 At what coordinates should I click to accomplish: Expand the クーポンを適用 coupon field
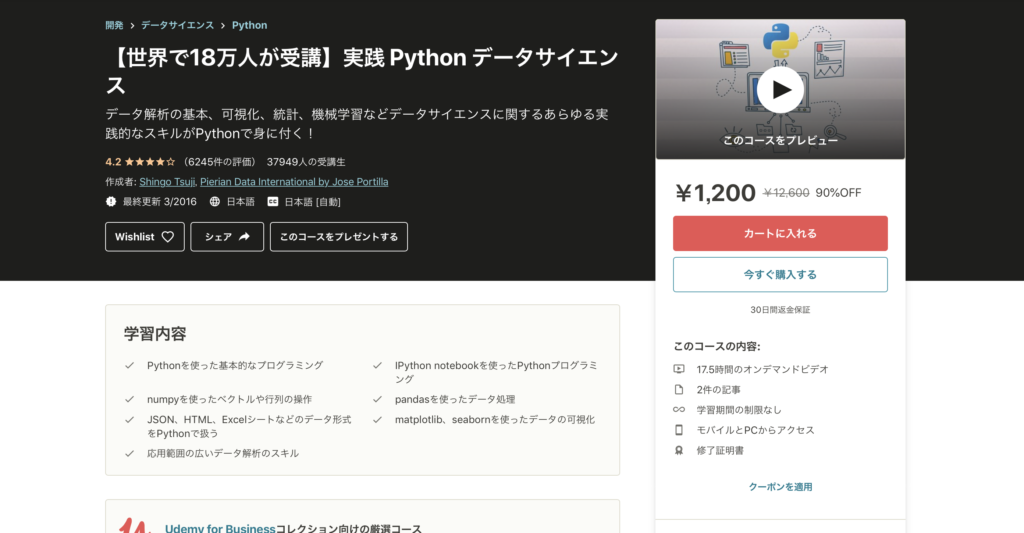780,487
